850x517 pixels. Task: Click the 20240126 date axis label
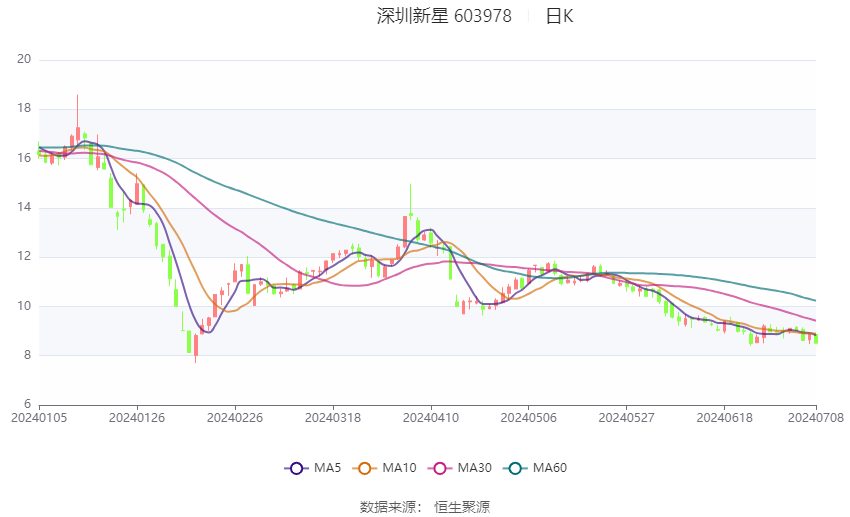[137, 418]
